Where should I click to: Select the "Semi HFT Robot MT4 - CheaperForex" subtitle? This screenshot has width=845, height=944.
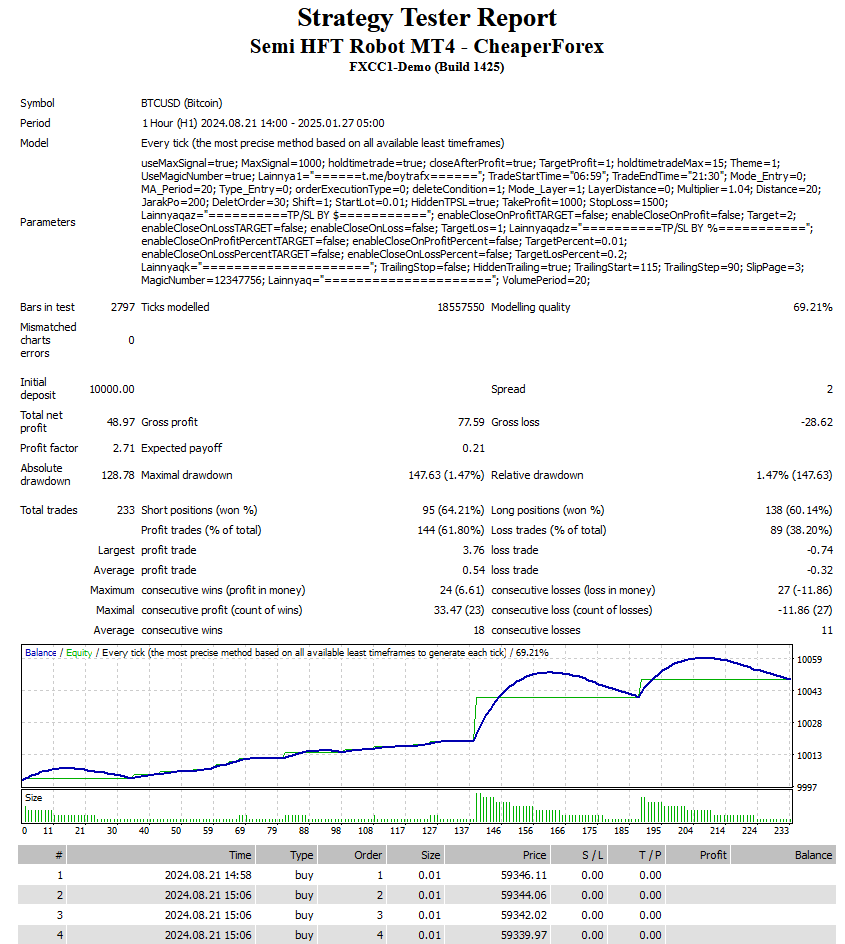pyautogui.click(x=427, y=46)
